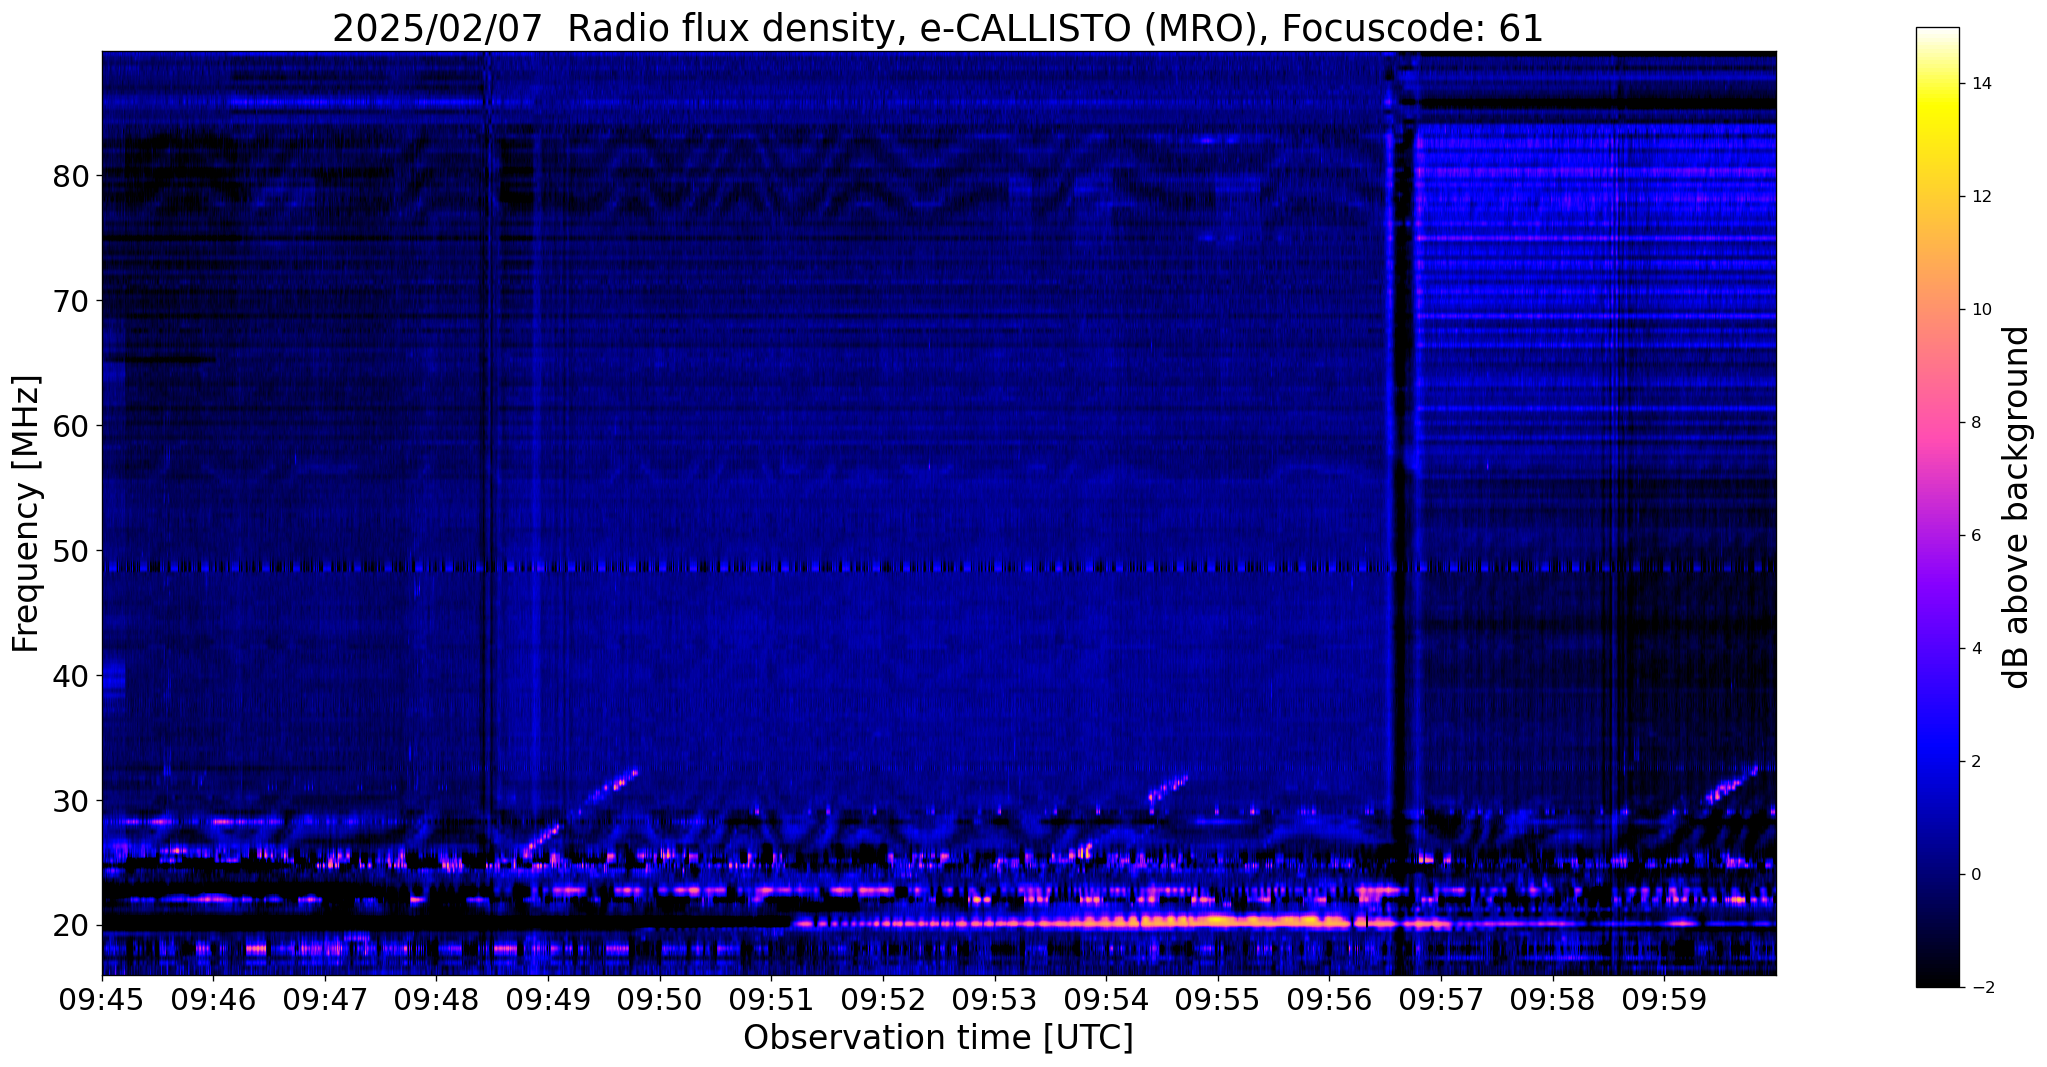Click the 70 MHz frequency tick label

pos(71,301)
